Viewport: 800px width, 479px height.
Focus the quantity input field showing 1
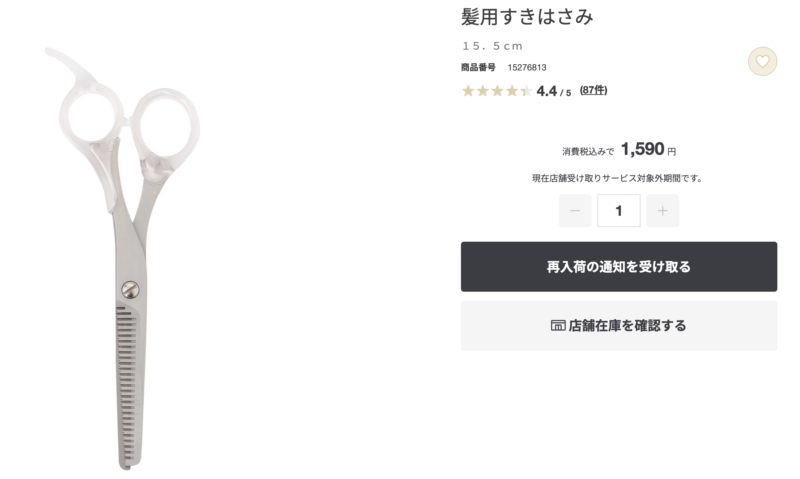(x=619, y=211)
